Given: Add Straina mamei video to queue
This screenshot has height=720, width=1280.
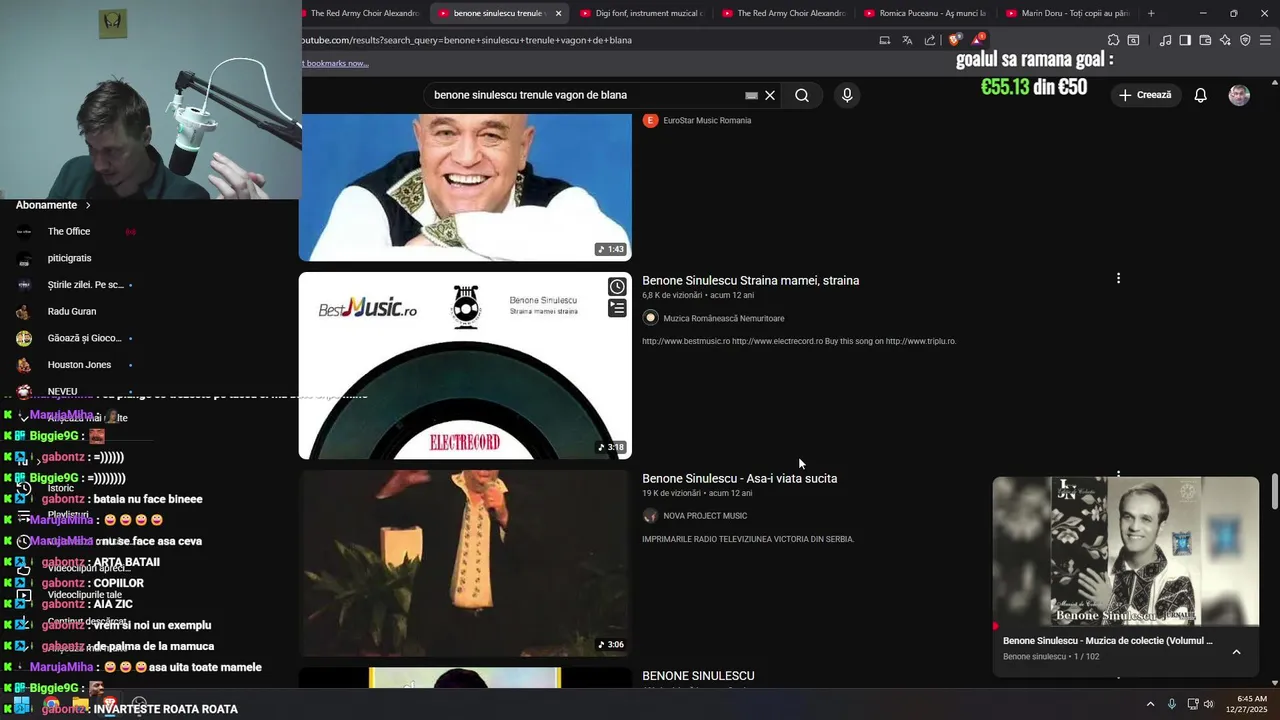Looking at the screenshot, I should (x=617, y=309).
